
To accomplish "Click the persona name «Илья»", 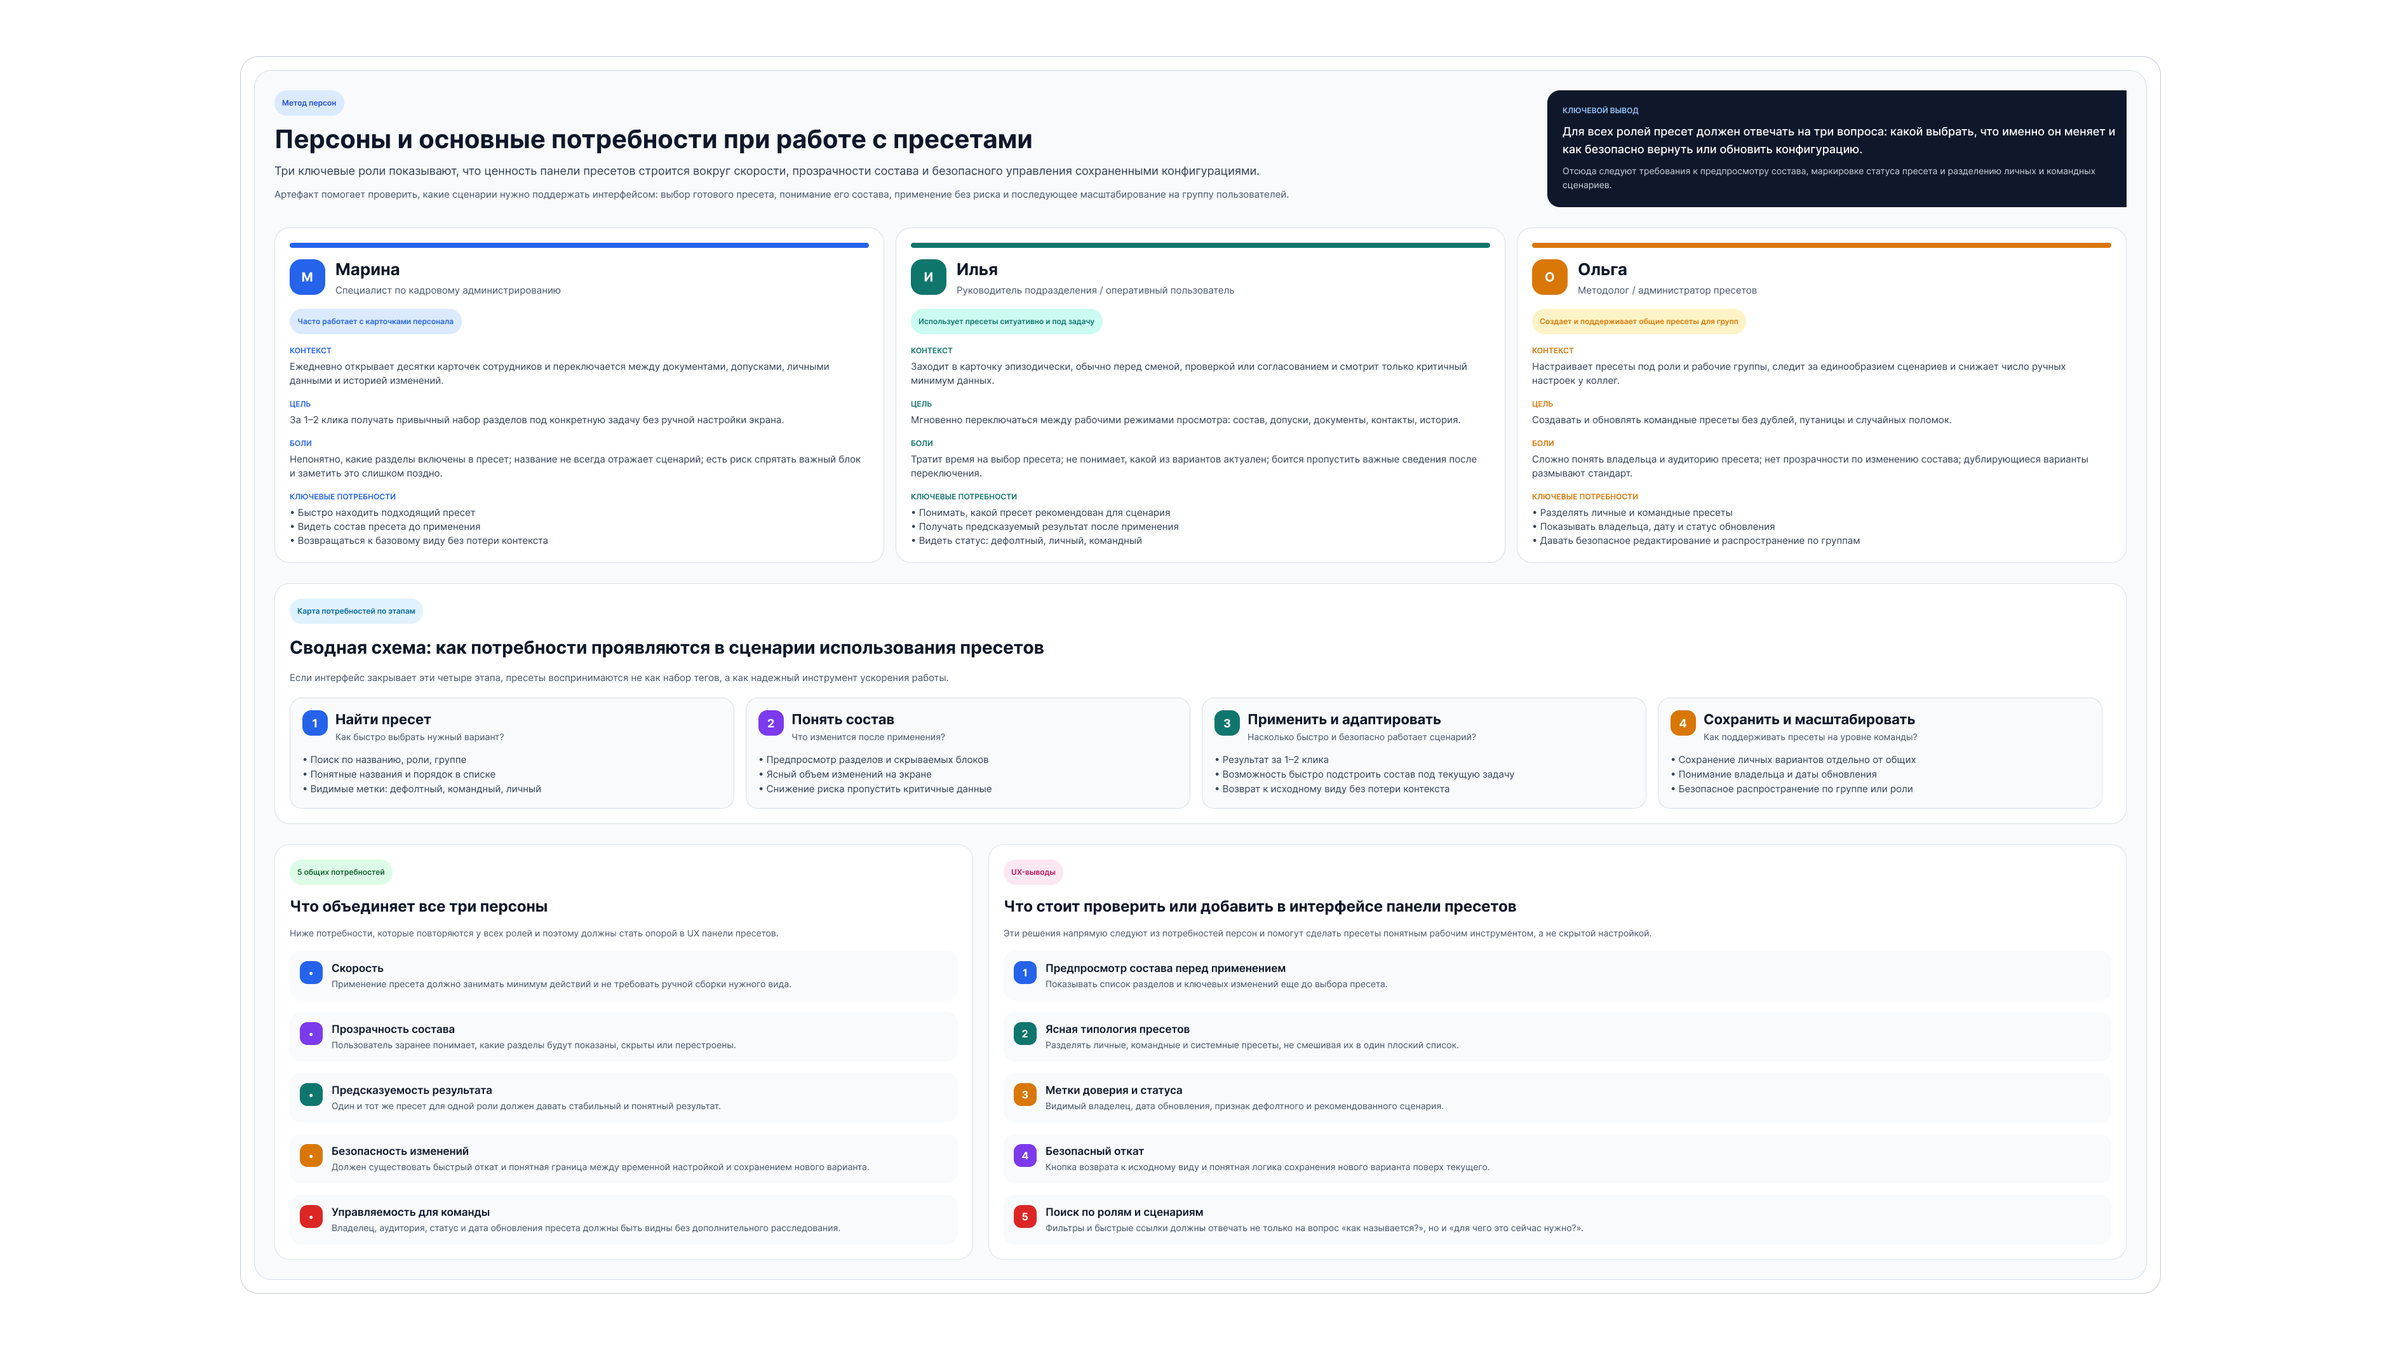I will [977, 269].
